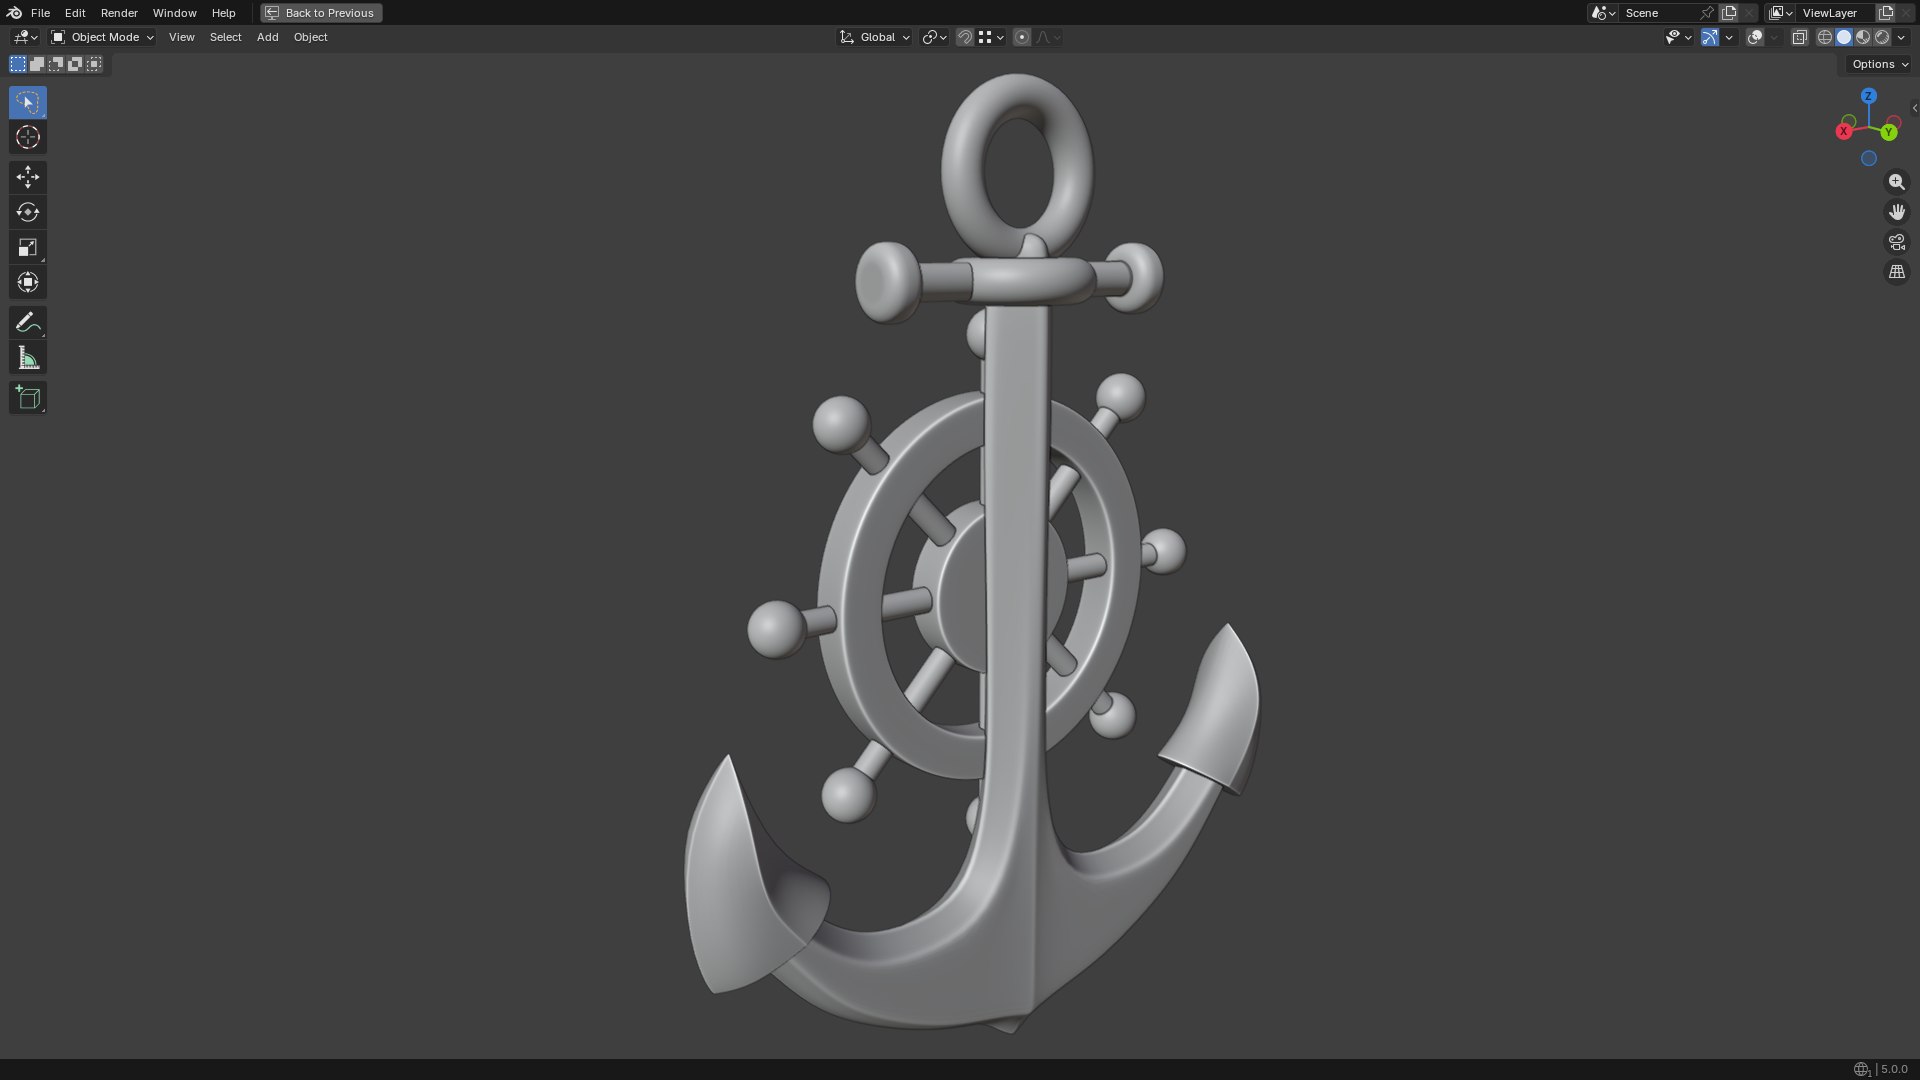The image size is (1920, 1080).
Task: Activate the 3D Cursor tool
Action: pyautogui.click(x=28, y=137)
